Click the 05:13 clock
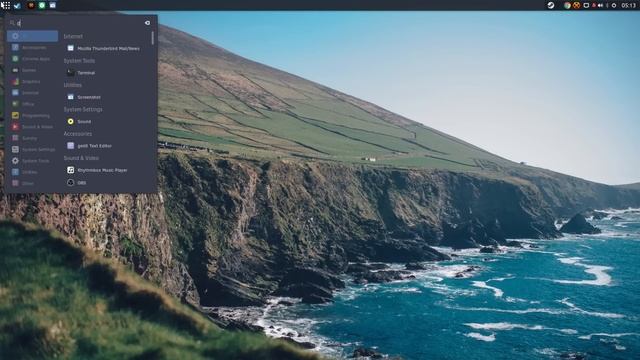The width and height of the screenshot is (640, 360). tap(629, 5)
